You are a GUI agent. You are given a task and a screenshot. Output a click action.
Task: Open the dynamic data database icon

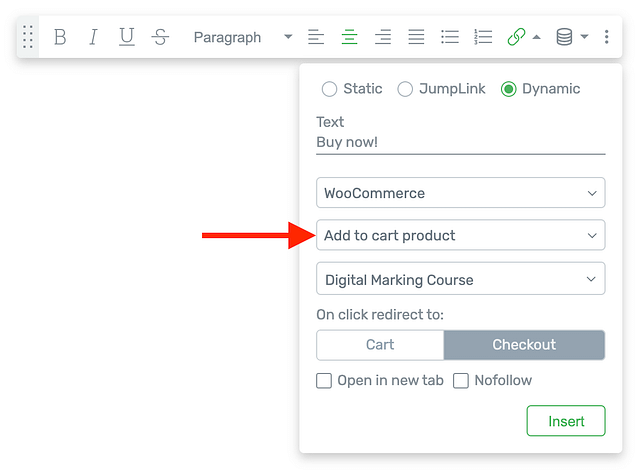tap(564, 37)
